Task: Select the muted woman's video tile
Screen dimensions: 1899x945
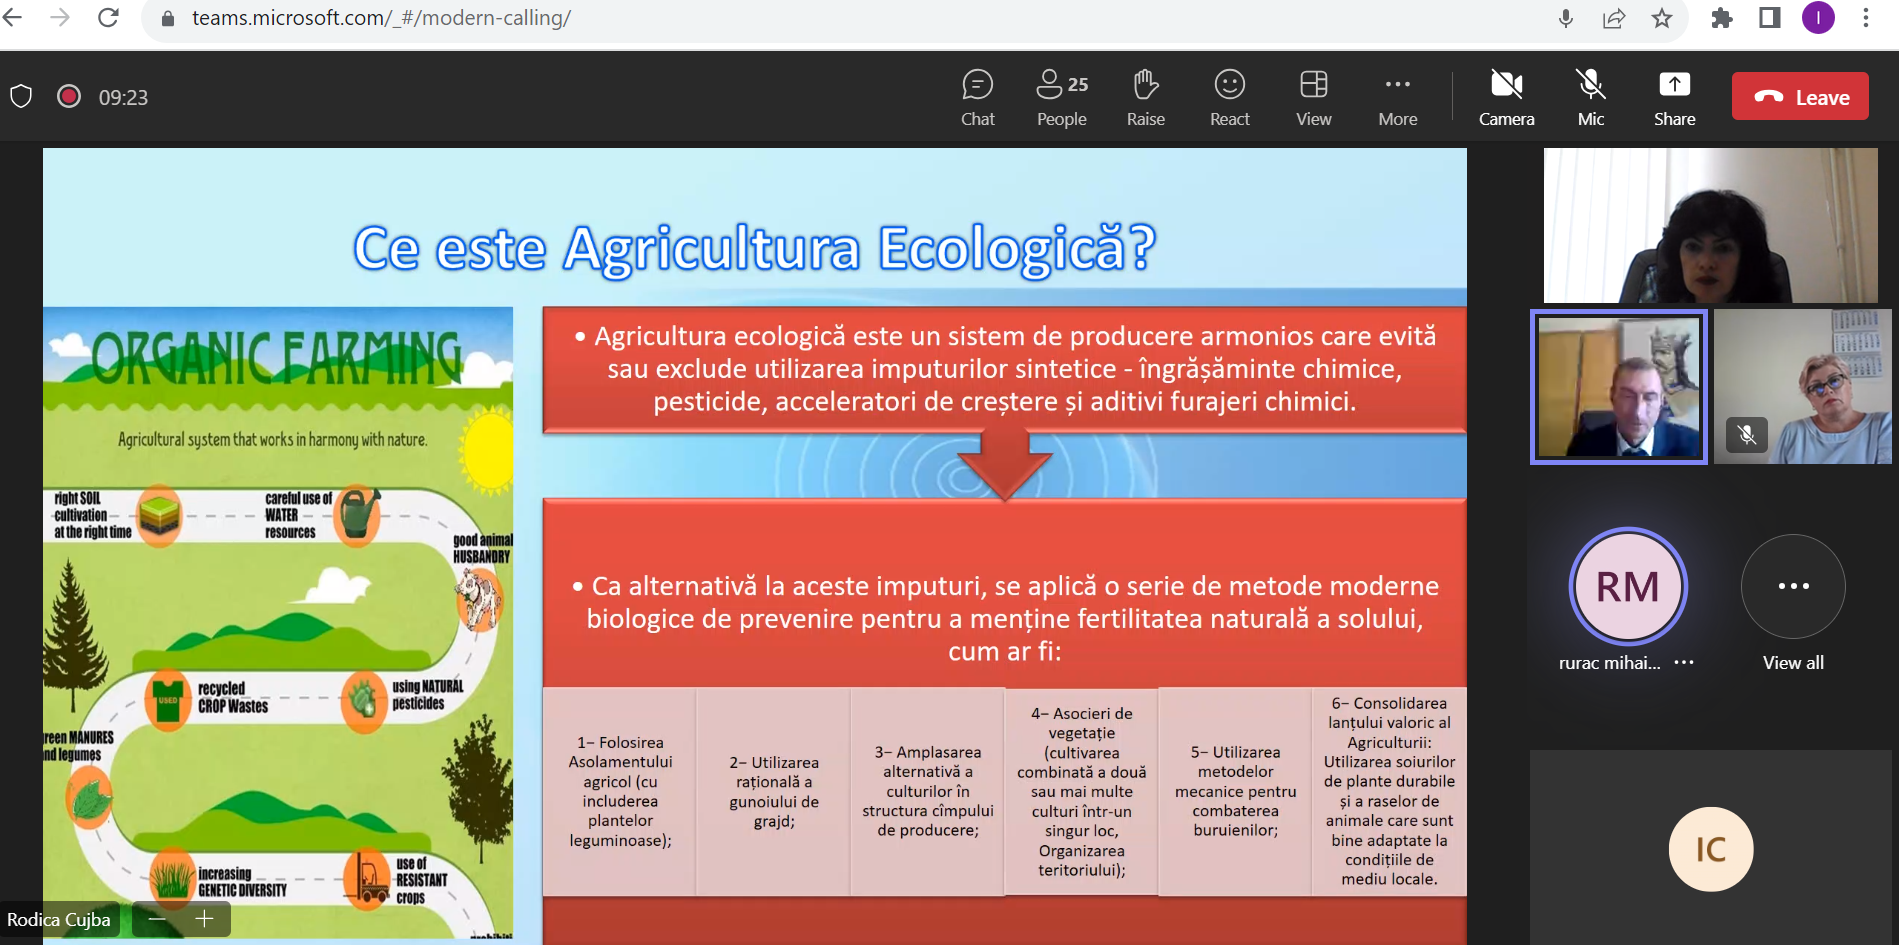Action: [x=1802, y=387]
